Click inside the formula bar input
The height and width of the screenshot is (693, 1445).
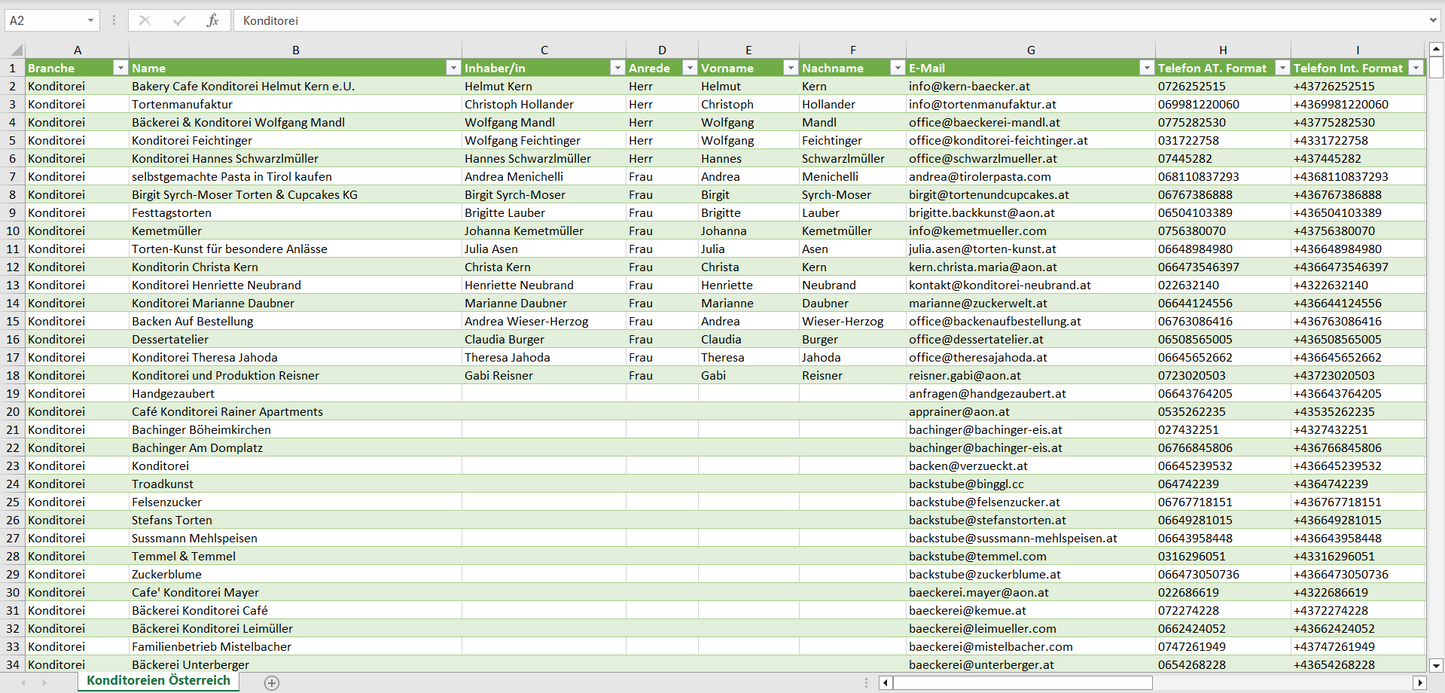pos(800,20)
